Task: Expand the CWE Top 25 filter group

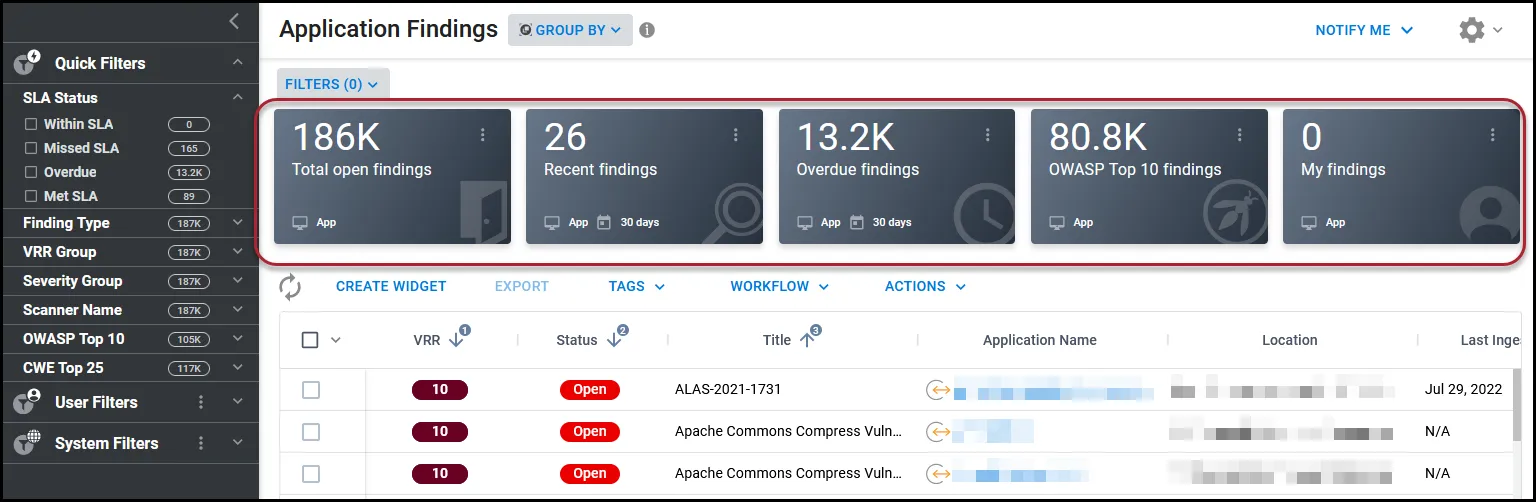Action: [x=238, y=367]
